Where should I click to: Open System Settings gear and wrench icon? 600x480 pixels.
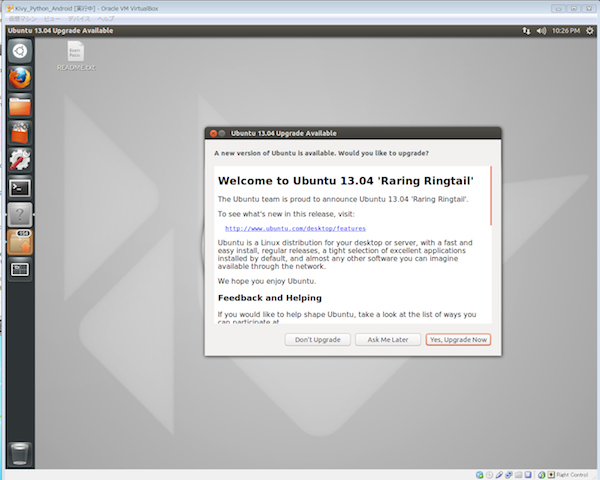tap(20, 160)
